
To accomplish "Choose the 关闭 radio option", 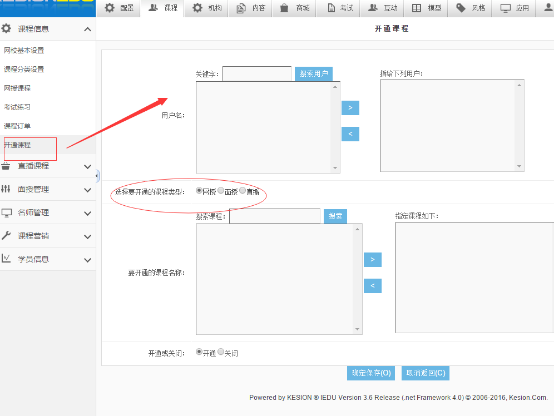I will point(221,352).
